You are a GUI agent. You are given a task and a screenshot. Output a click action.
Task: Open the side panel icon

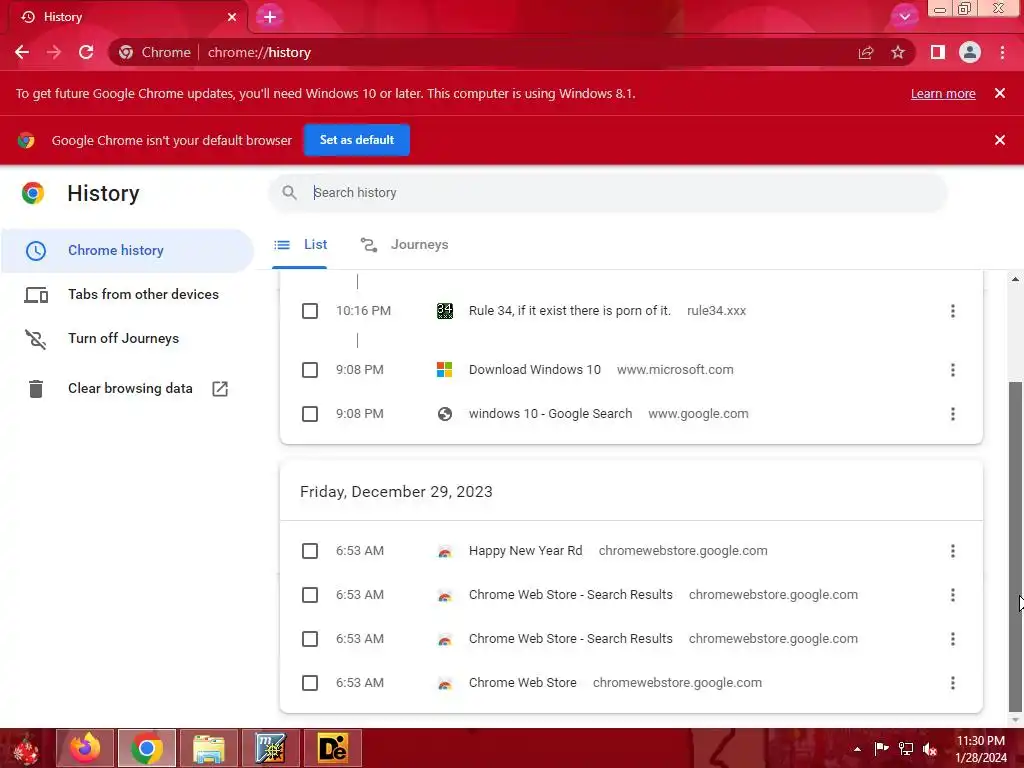[938, 52]
